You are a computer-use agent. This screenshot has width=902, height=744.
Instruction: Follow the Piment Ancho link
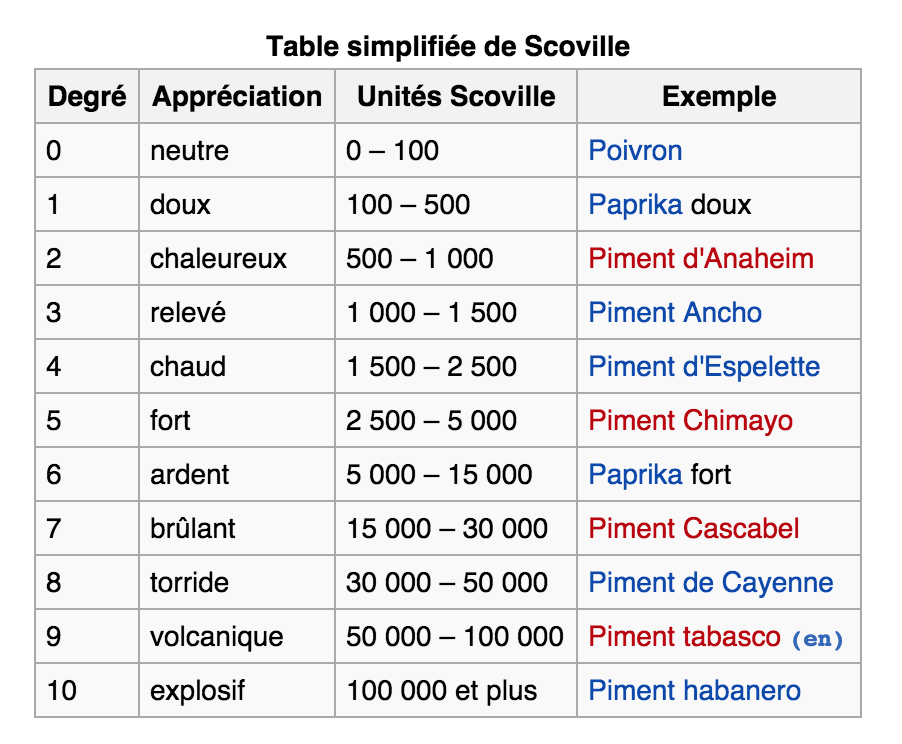pyautogui.click(x=675, y=313)
